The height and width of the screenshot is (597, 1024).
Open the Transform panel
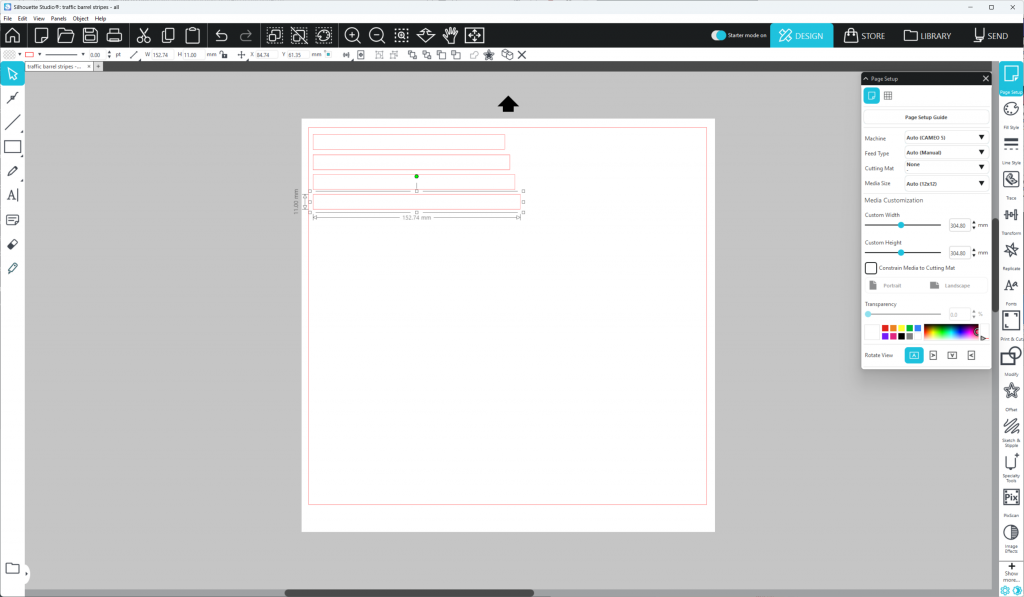1011,219
